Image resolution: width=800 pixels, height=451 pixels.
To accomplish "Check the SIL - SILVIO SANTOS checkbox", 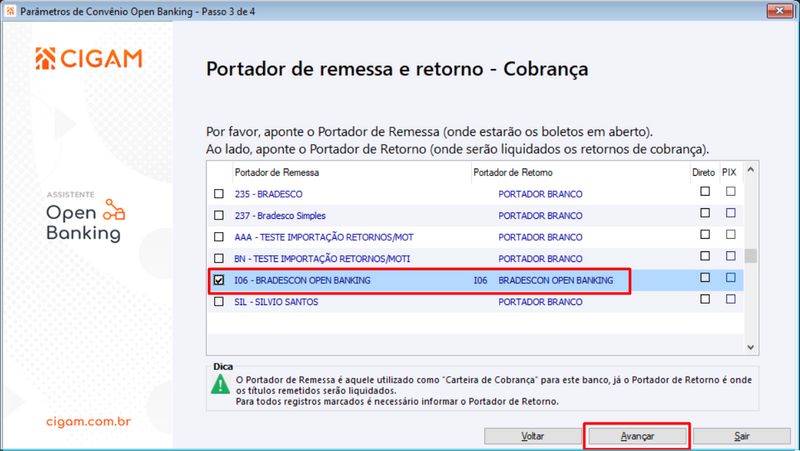I will click(x=219, y=302).
